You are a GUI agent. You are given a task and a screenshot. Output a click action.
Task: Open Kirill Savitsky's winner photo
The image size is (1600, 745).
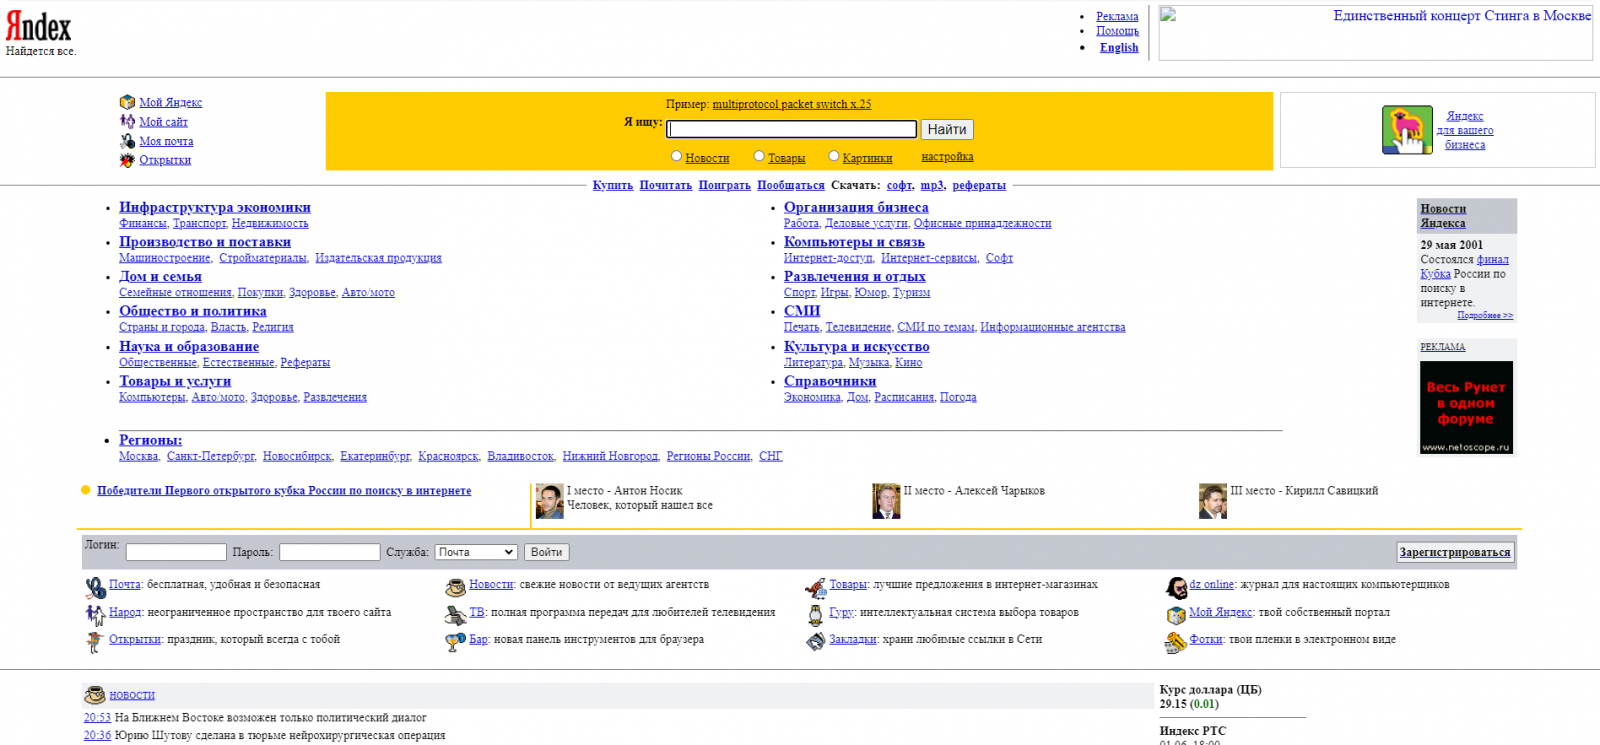point(1213,501)
